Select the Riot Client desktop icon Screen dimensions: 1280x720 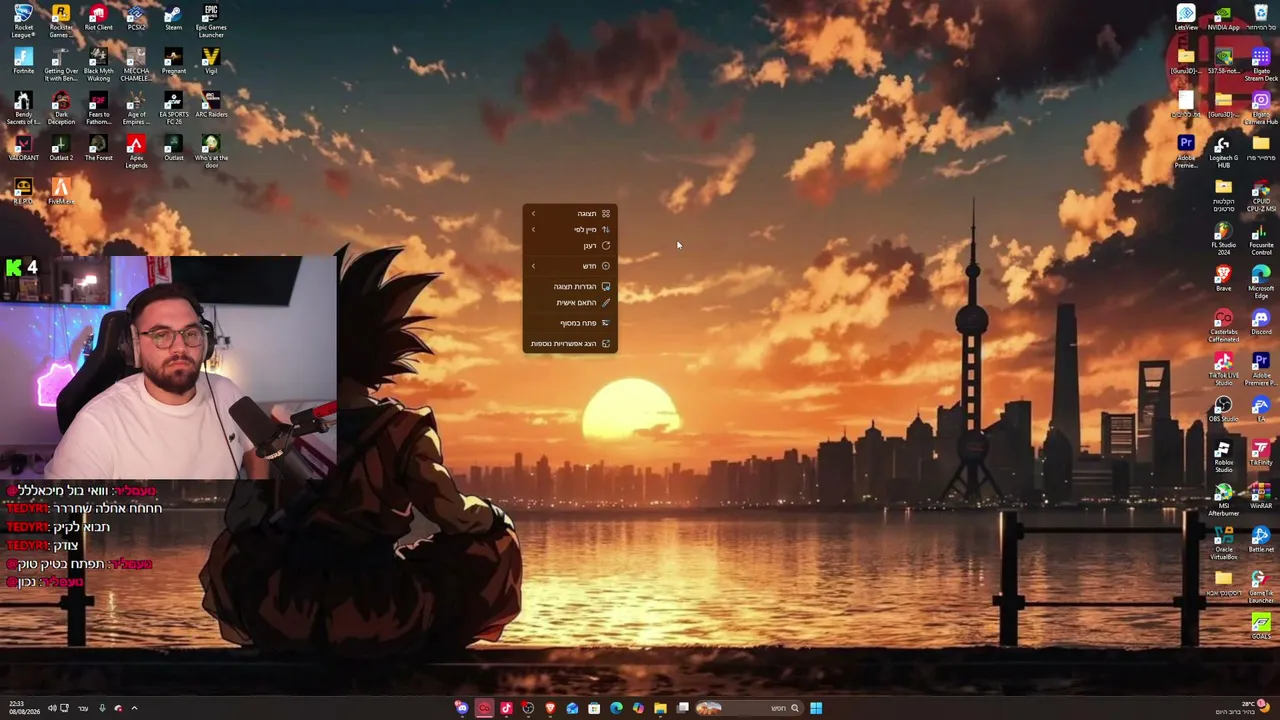98,19
